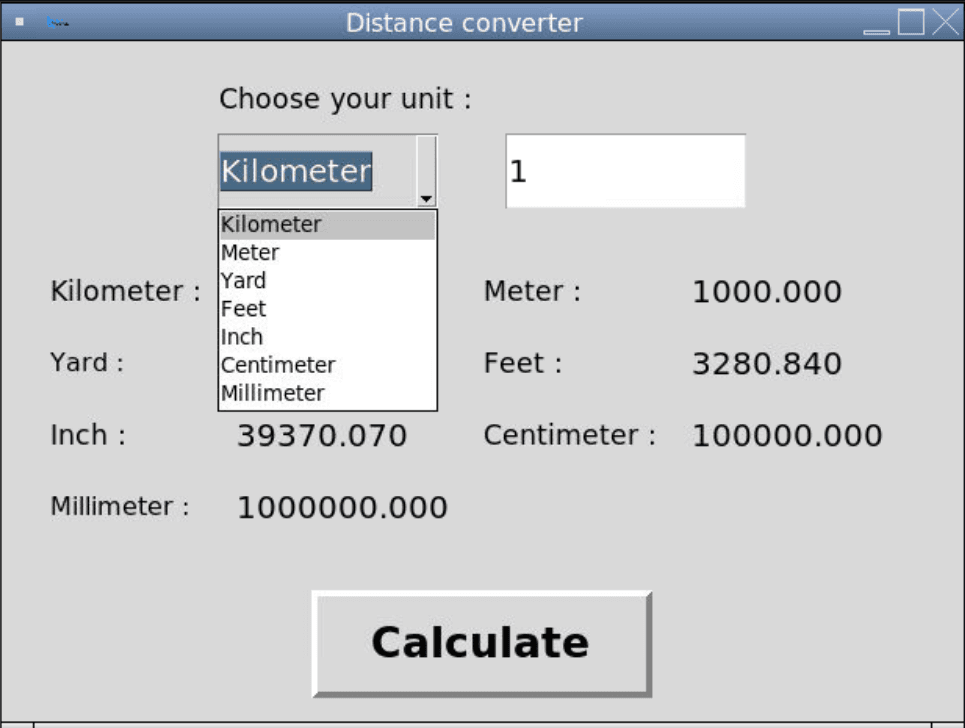Click the 'Inch :' result label
This screenshot has height=728, width=965.
tap(88, 435)
